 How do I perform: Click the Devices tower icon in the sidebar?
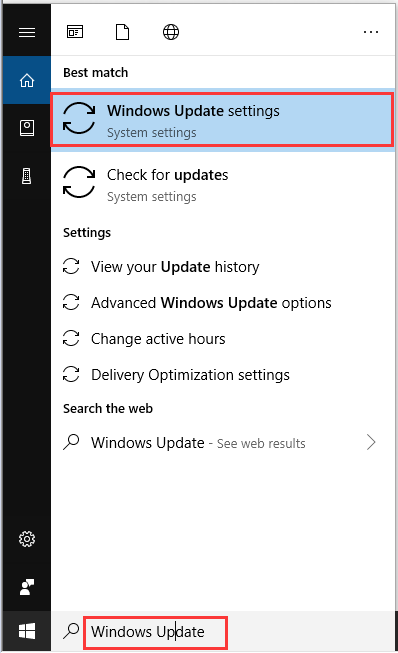click(x=27, y=176)
